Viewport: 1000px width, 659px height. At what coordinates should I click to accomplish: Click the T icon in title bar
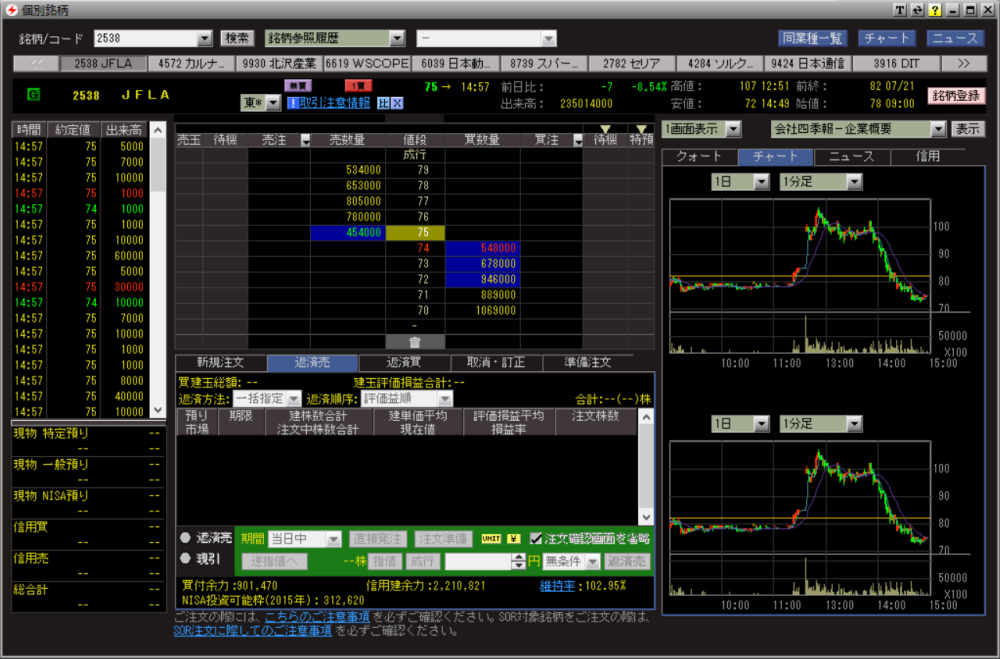coord(901,10)
